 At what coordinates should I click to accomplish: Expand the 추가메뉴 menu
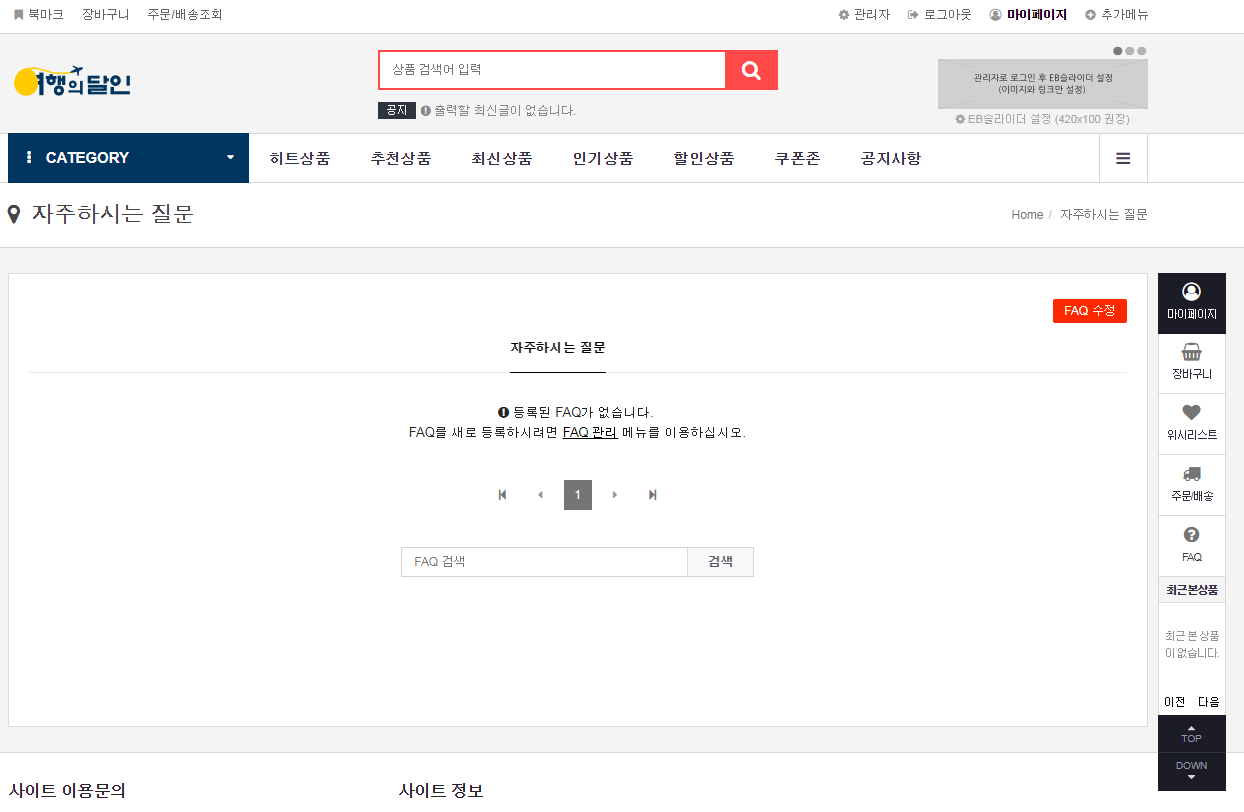pyautogui.click(x=1116, y=15)
